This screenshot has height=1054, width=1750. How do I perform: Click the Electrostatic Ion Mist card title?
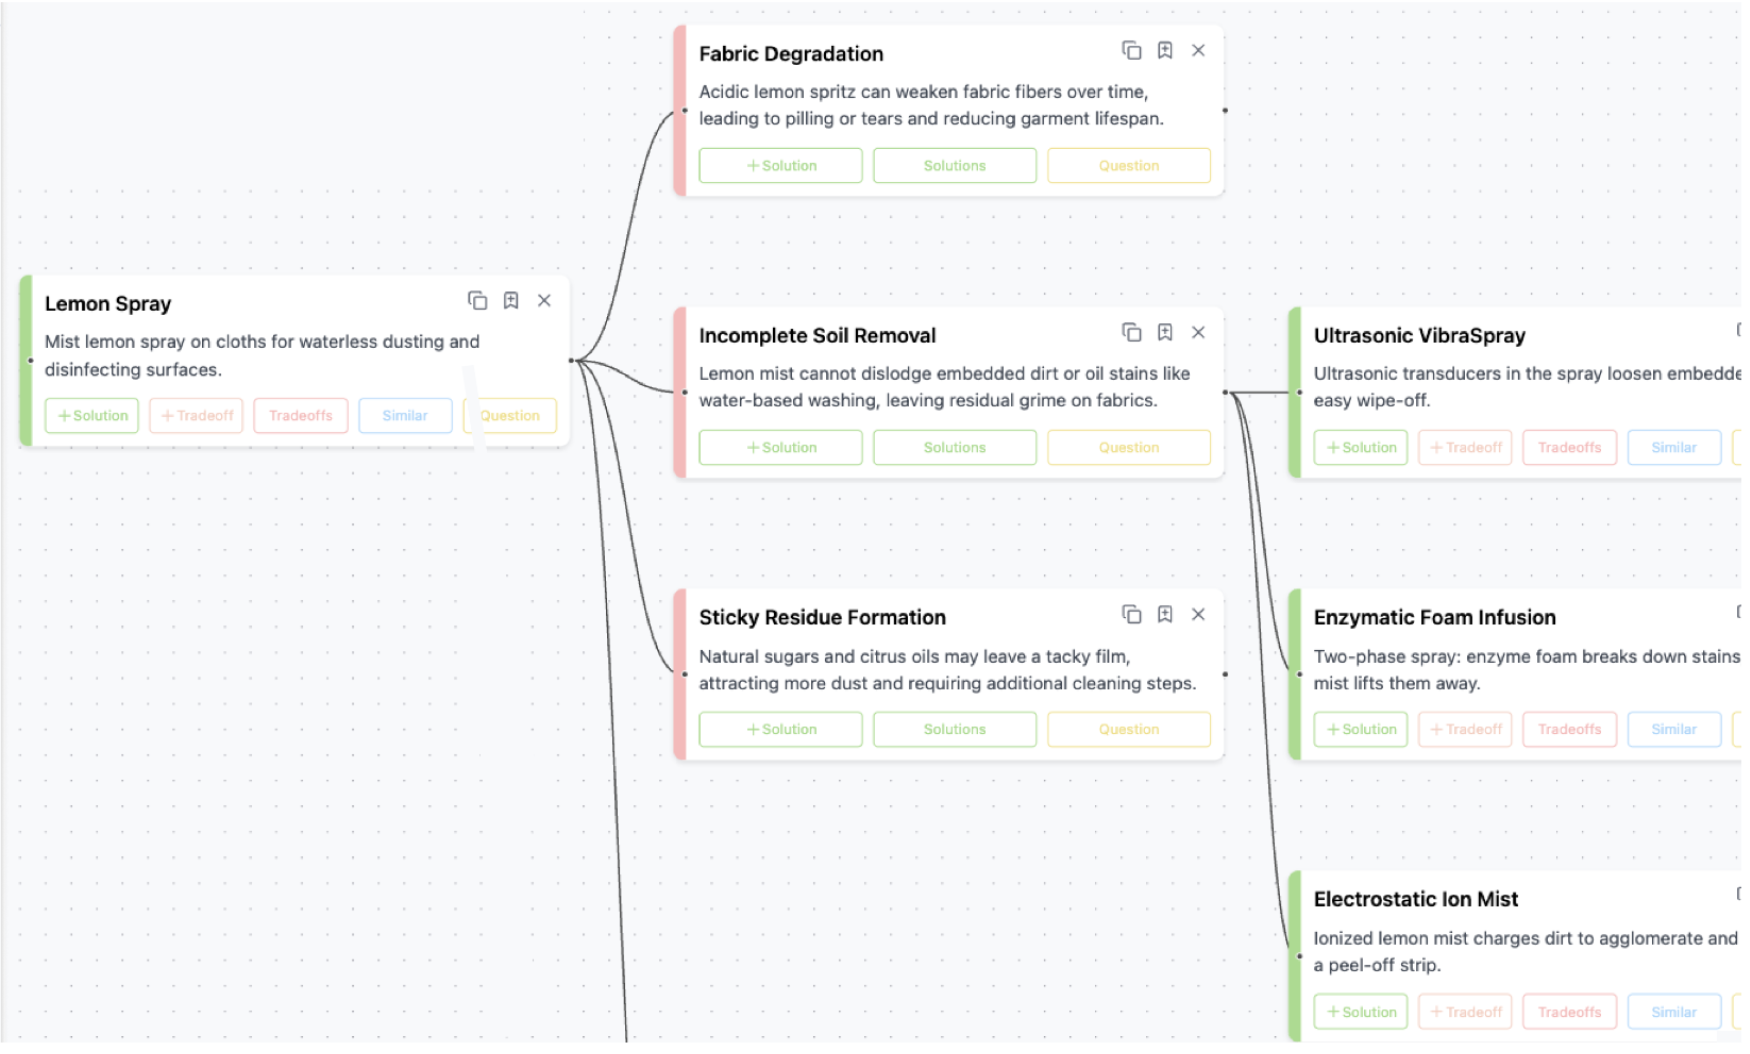pos(1415,900)
